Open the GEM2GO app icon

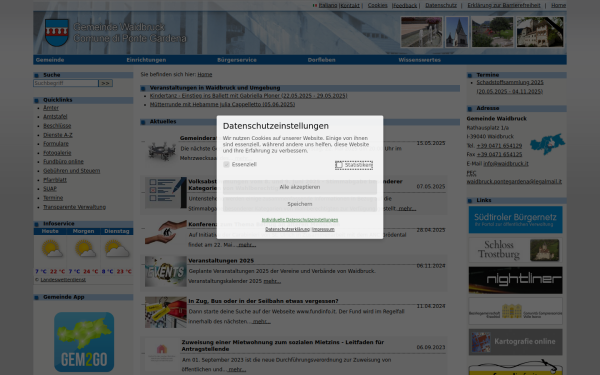(84, 342)
